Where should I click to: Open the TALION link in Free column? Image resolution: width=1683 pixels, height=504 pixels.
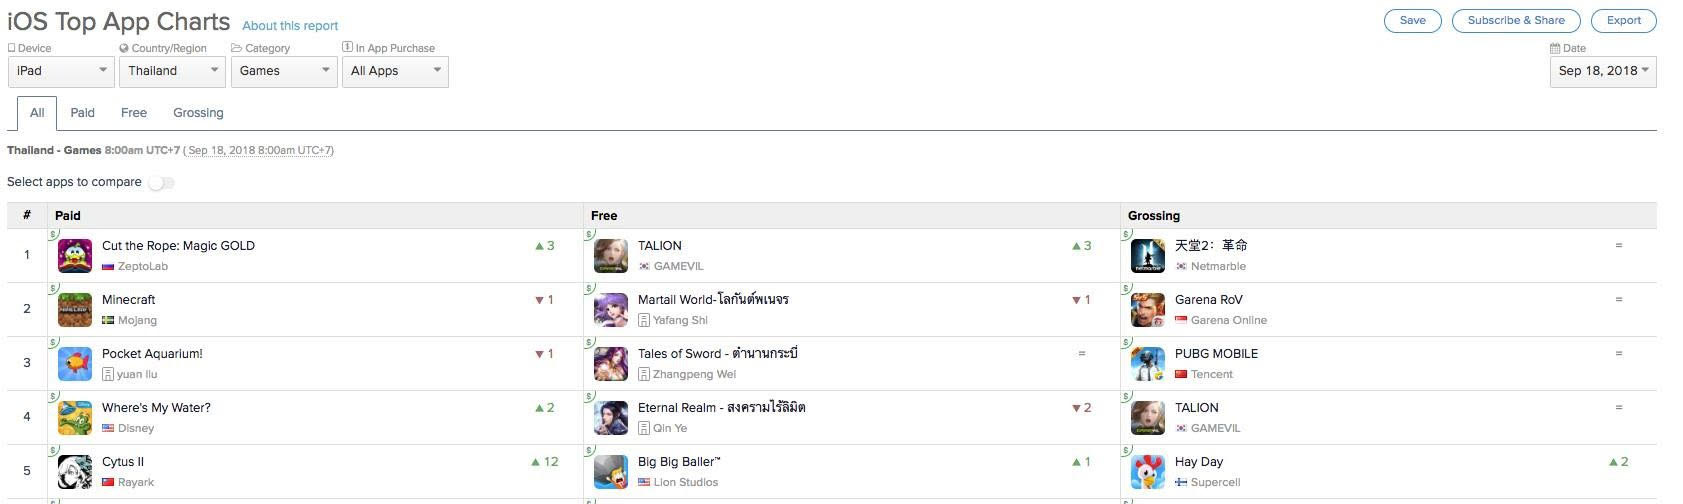click(660, 246)
